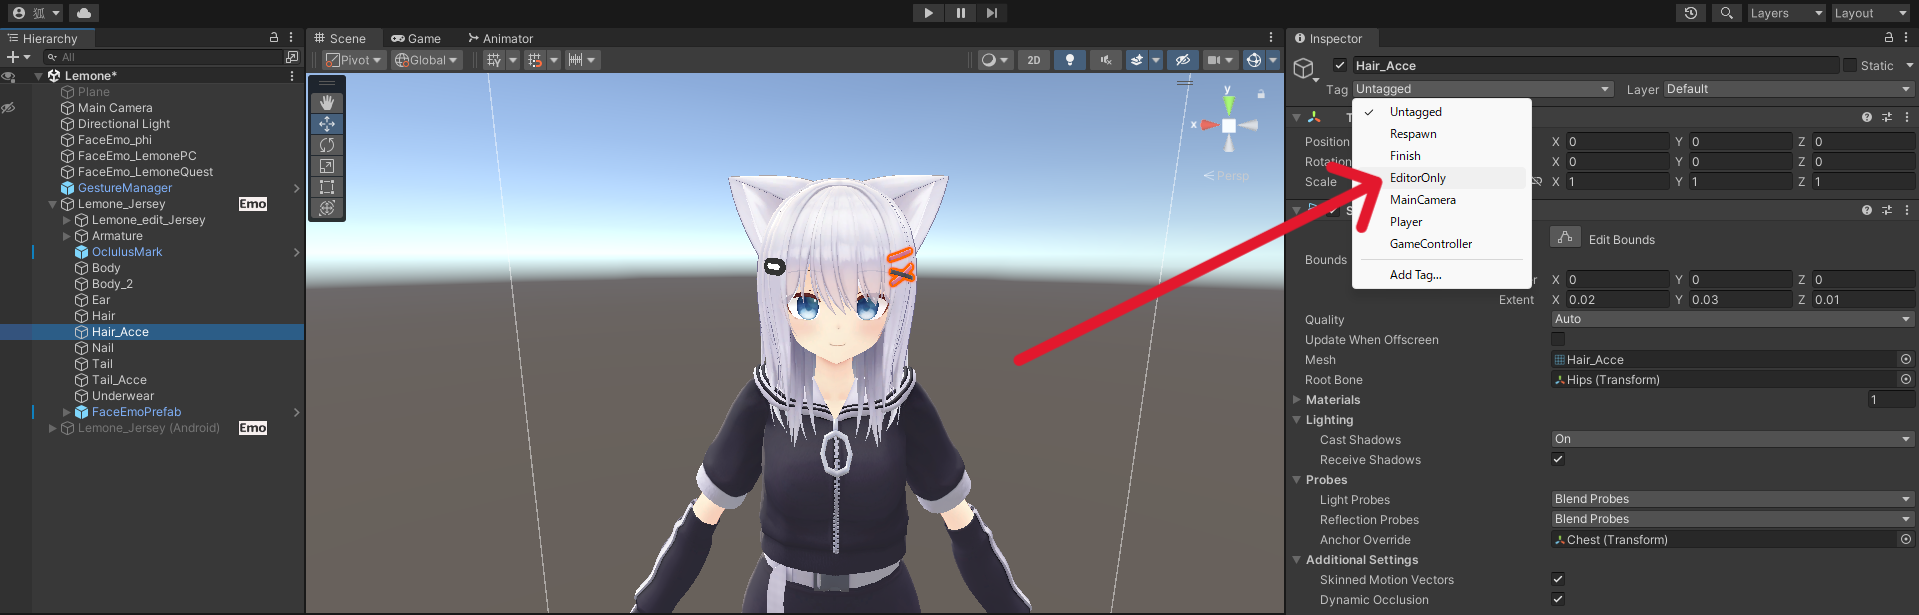Toggle Hair_Acce active checkbox
1919x615 pixels.
tap(1340, 66)
